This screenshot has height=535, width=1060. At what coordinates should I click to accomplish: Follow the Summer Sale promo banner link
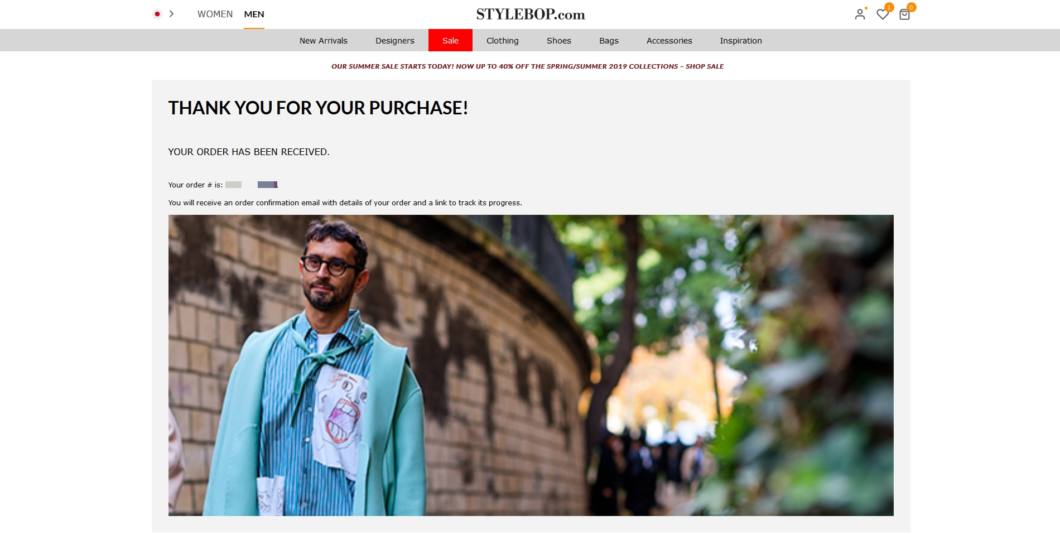(527, 66)
